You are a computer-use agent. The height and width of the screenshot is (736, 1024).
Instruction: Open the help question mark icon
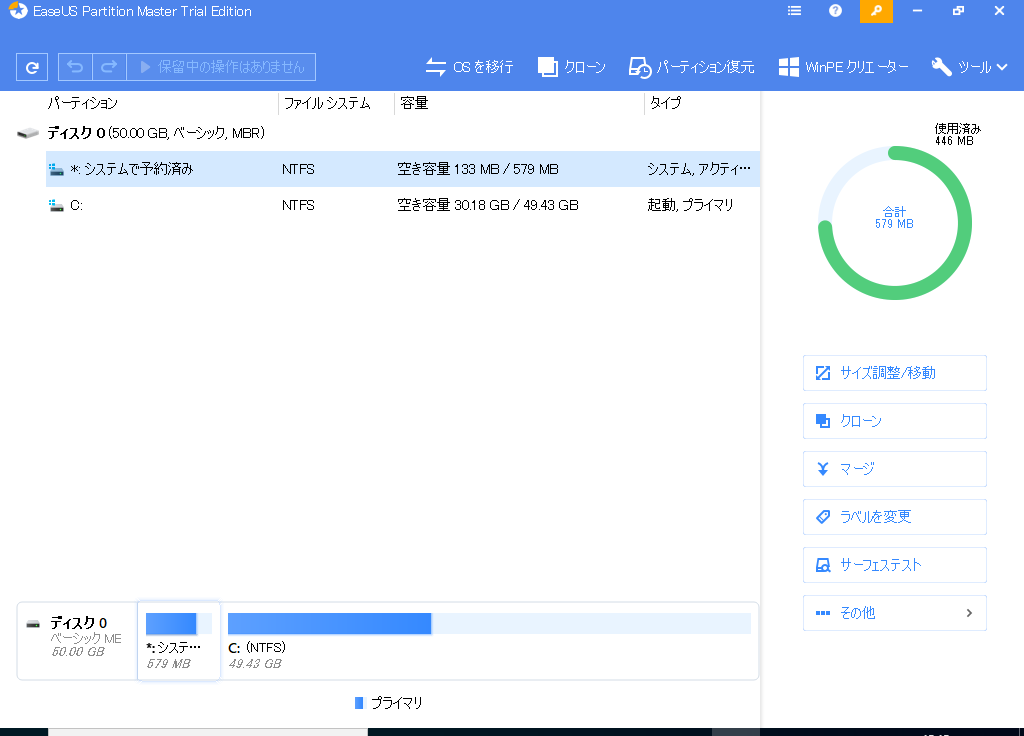[835, 11]
